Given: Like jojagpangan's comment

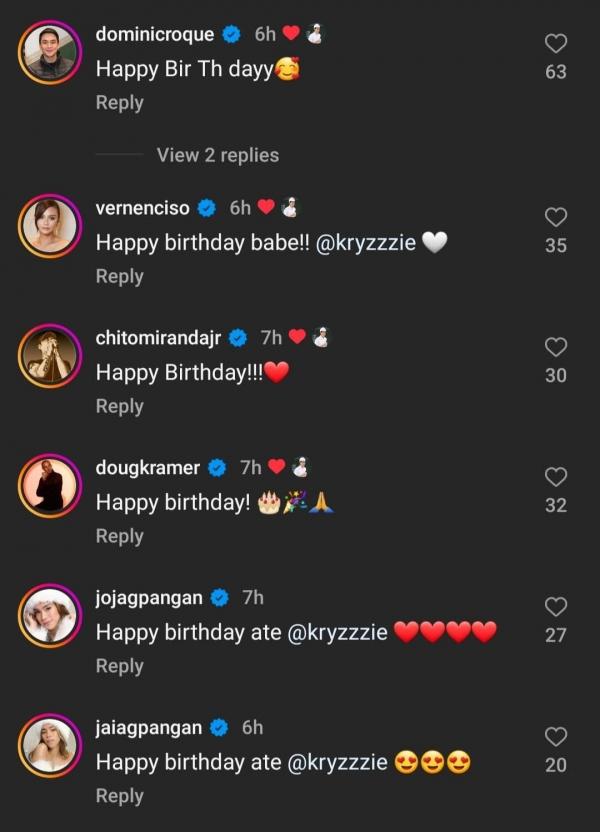Looking at the screenshot, I should pos(556,607).
